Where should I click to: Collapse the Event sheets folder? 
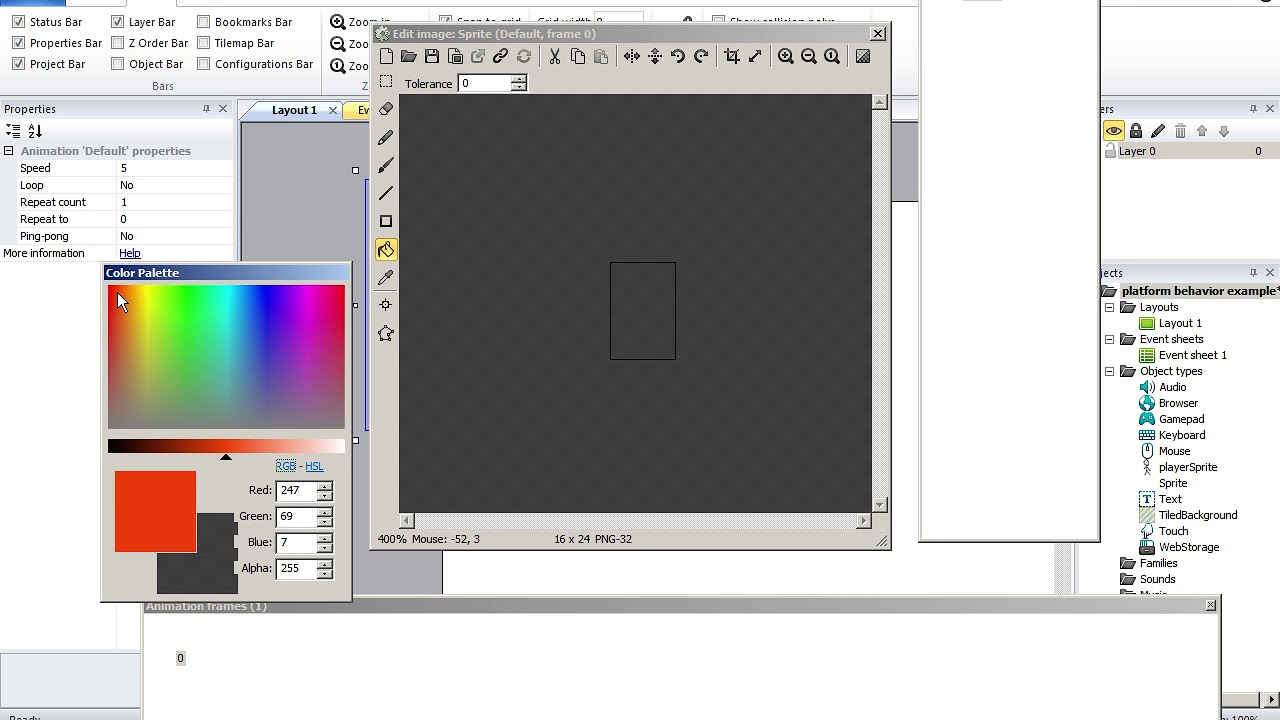[x=1110, y=340]
